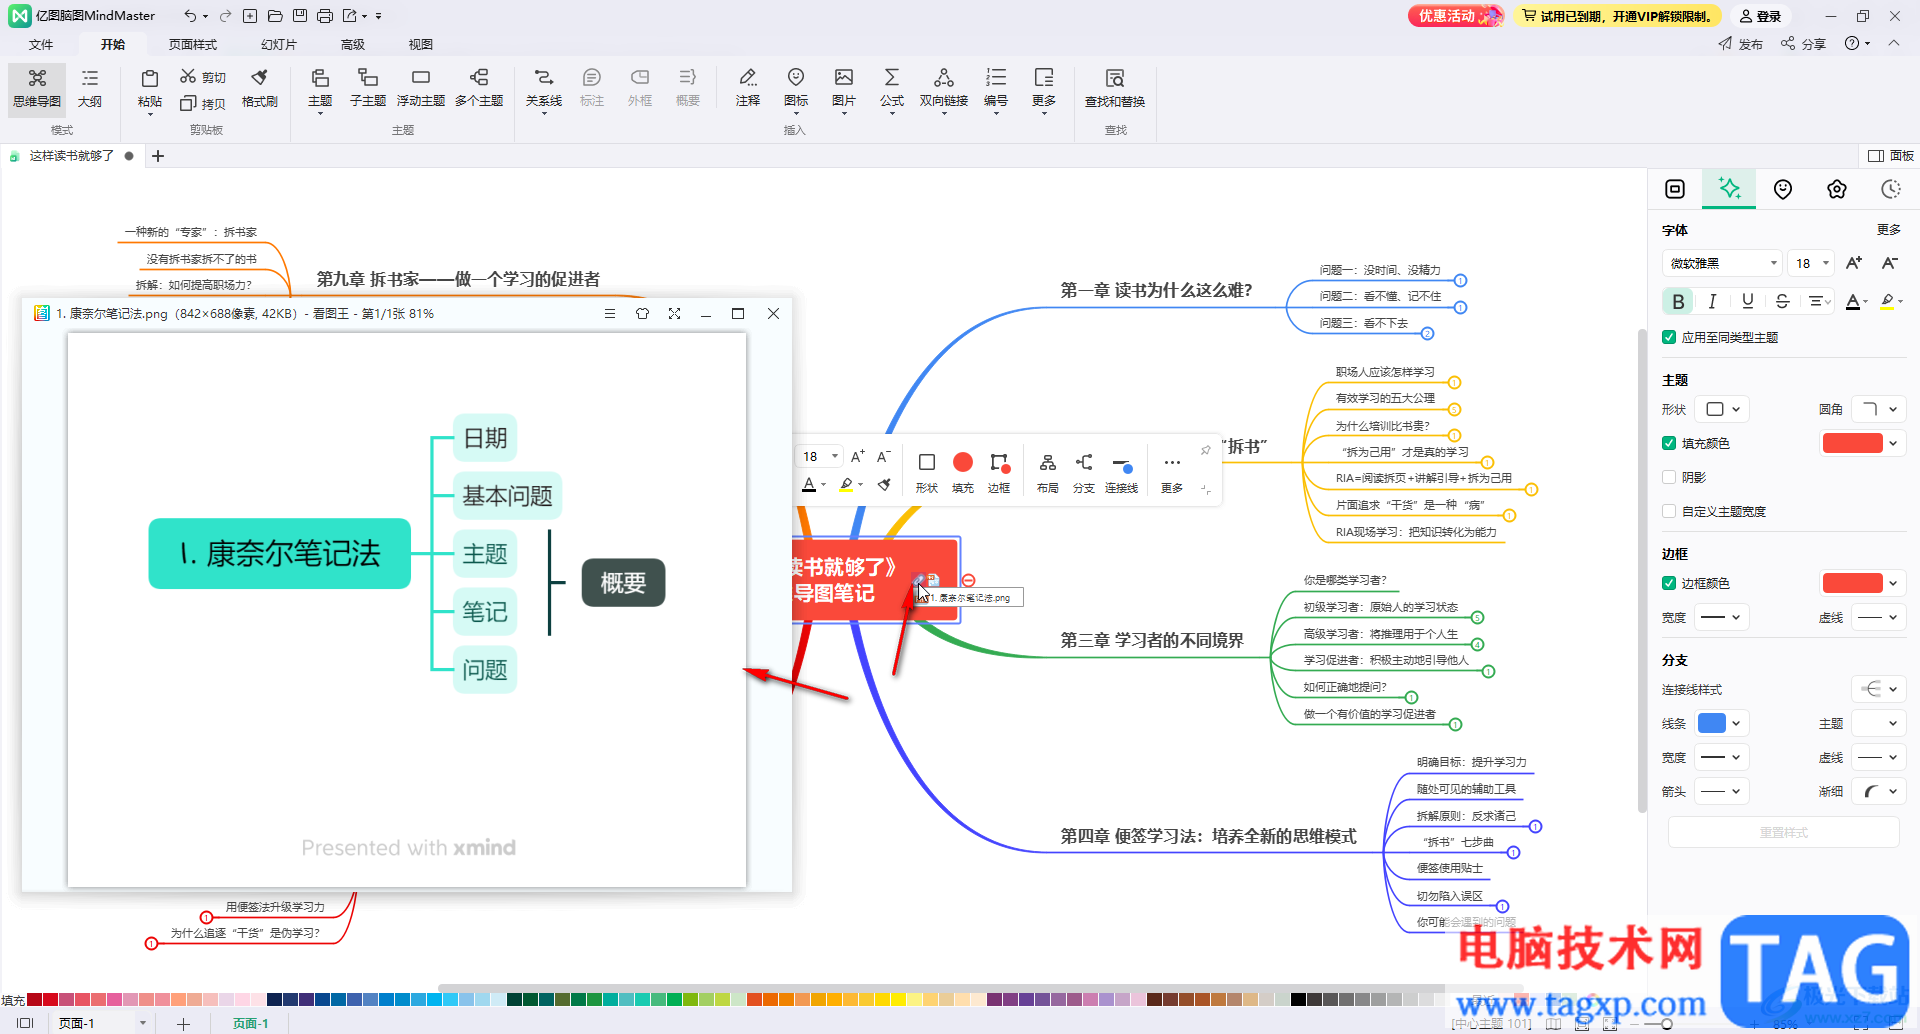Viewport: 1920px width, 1034px height.
Task: Open the font family 微软雅黑 dropdown
Action: click(1722, 263)
